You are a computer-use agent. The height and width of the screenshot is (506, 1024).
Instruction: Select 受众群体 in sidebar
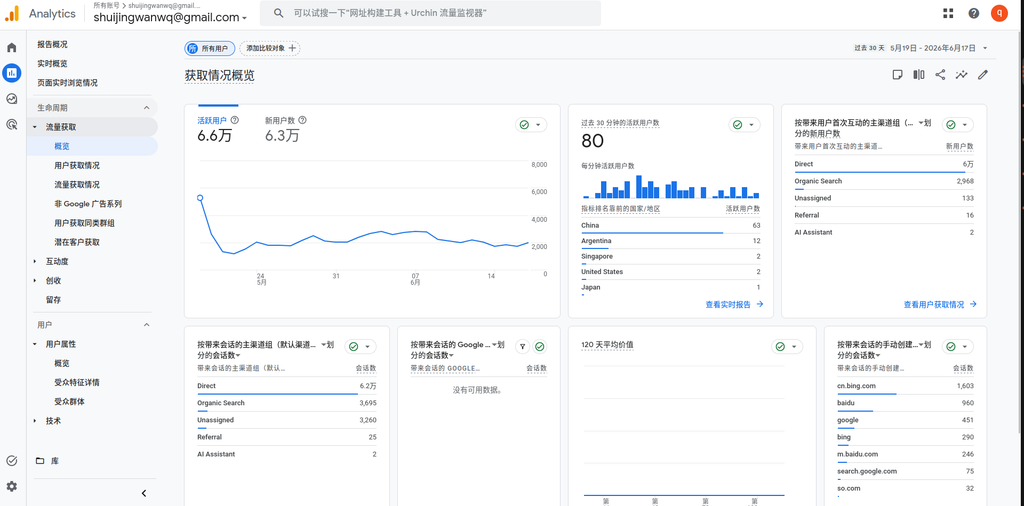click(x=69, y=402)
